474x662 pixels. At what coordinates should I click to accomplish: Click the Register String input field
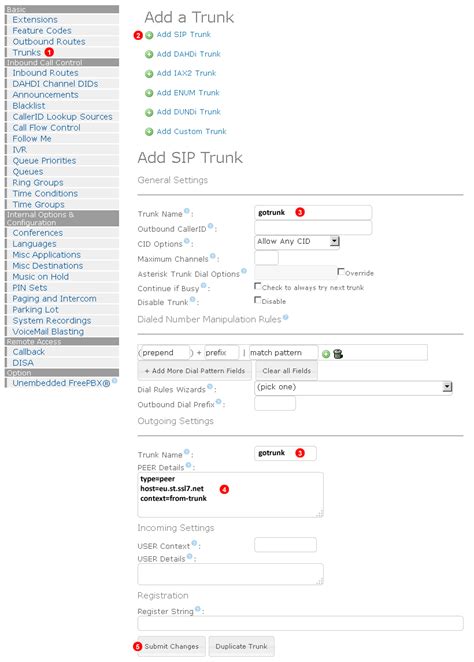coord(300,623)
